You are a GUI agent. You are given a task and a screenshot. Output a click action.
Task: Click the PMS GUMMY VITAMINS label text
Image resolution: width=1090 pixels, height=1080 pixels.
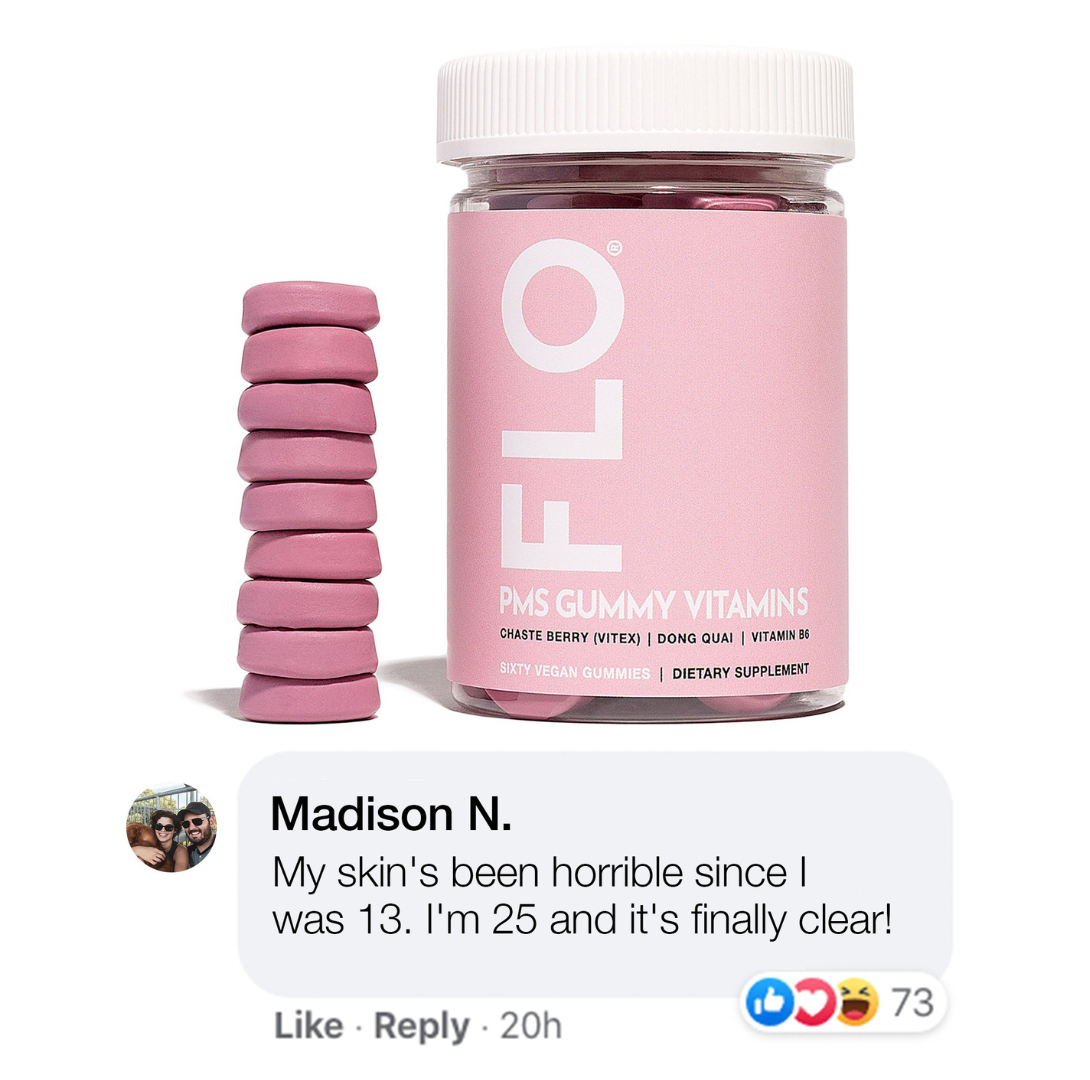click(653, 603)
